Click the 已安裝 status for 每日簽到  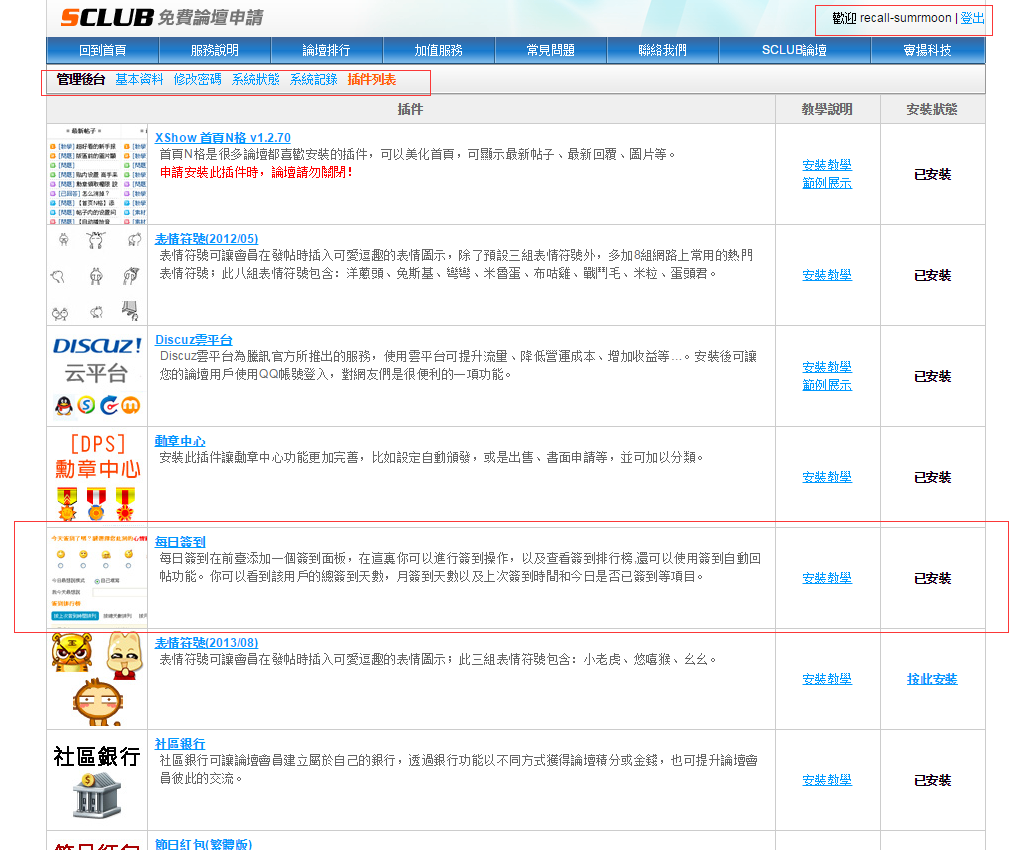click(x=932, y=578)
